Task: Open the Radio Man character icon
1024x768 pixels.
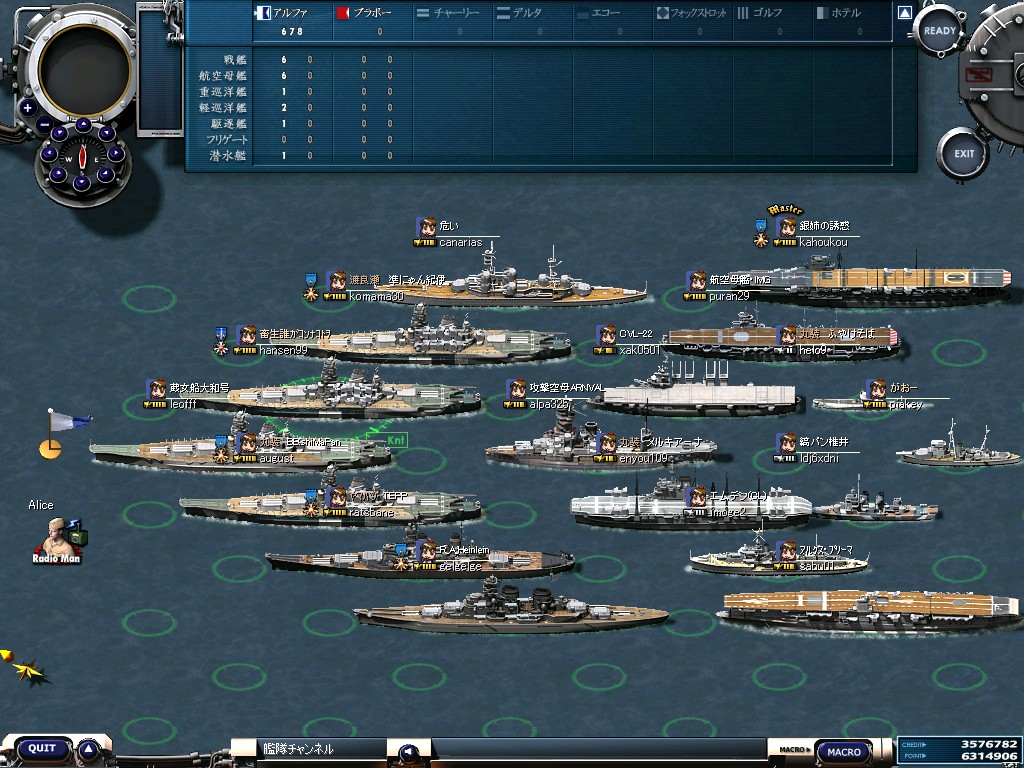Action: [59, 539]
